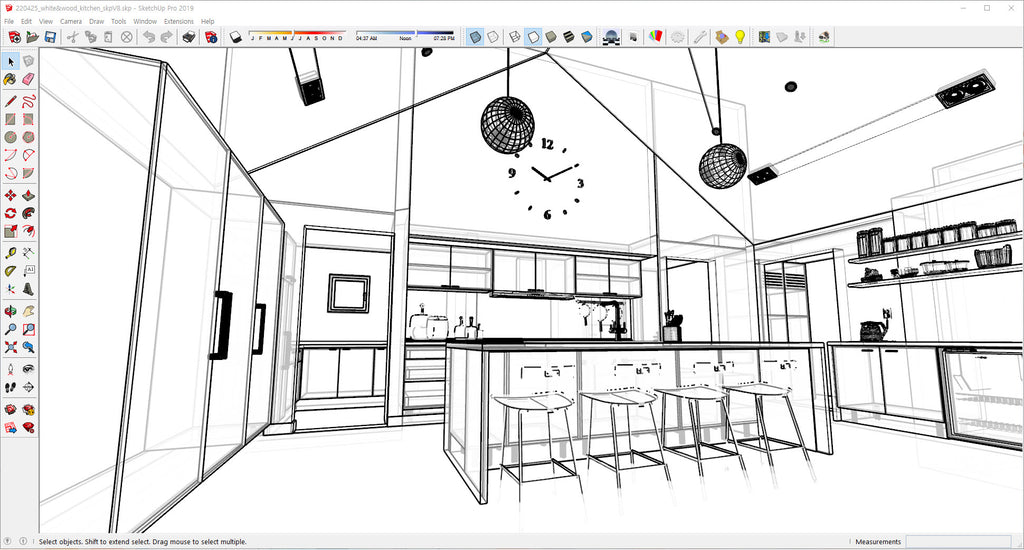Choose the Follow Me tool
Image resolution: width=1024 pixels, height=550 pixels.
(28, 214)
